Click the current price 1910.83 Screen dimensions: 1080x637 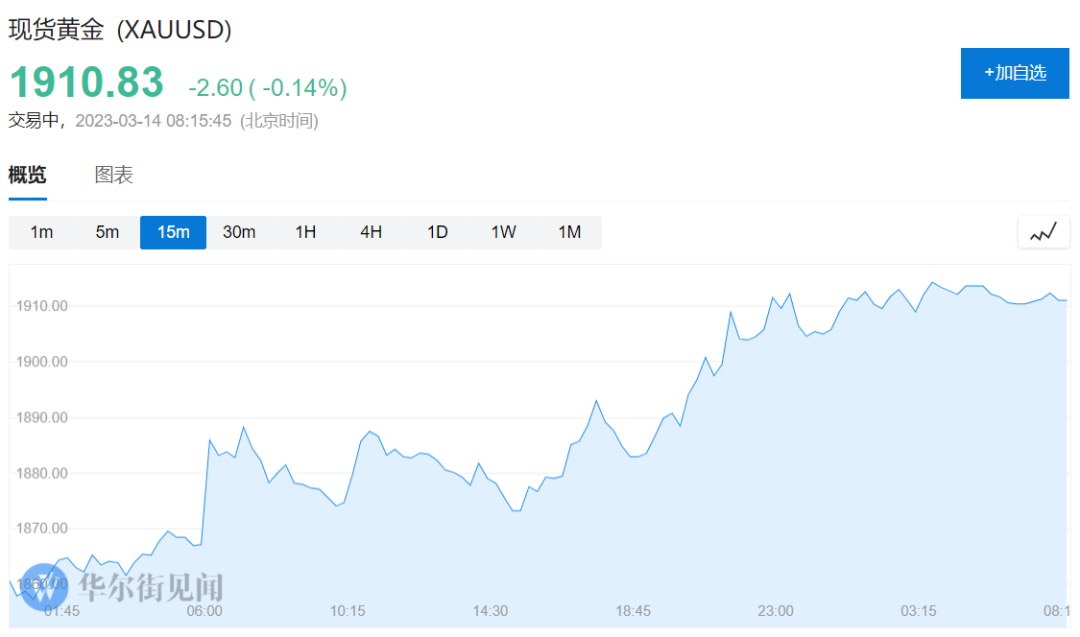86,82
